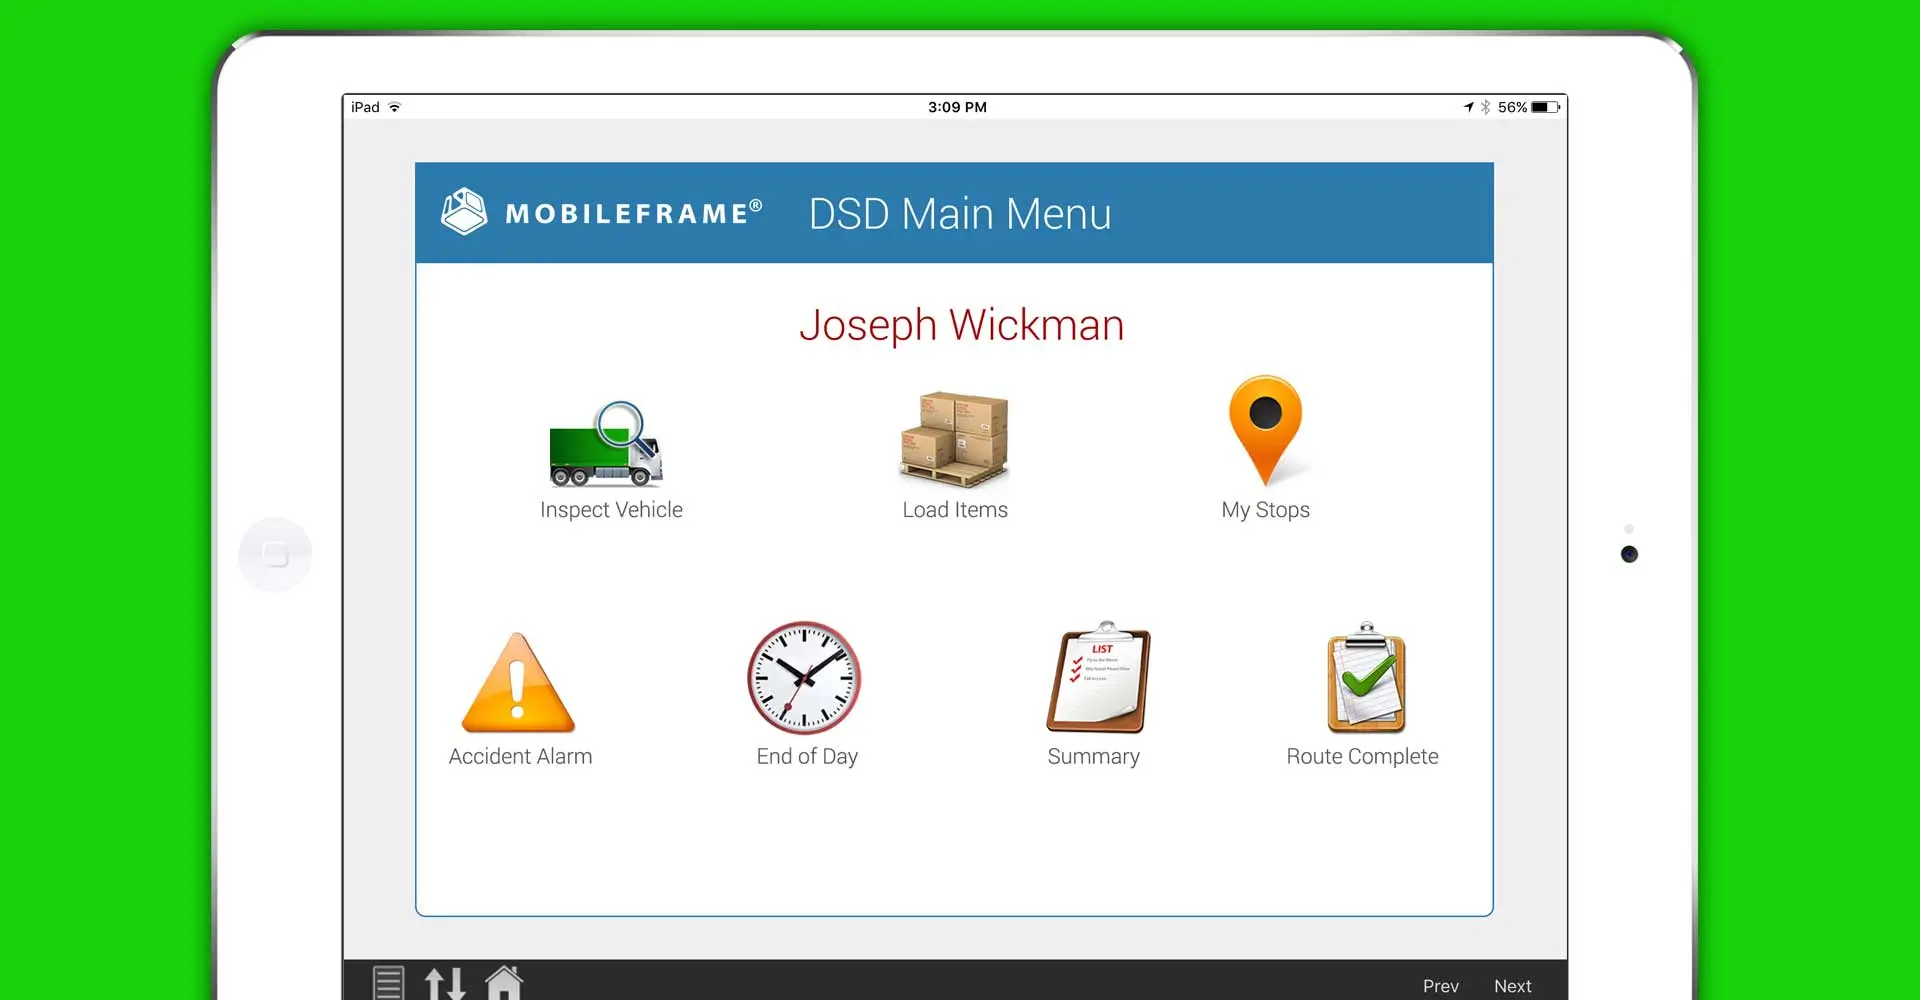Tap the Prev button in bottom bar
The width and height of the screenshot is (1920, 1000).
pos(1441,986)
